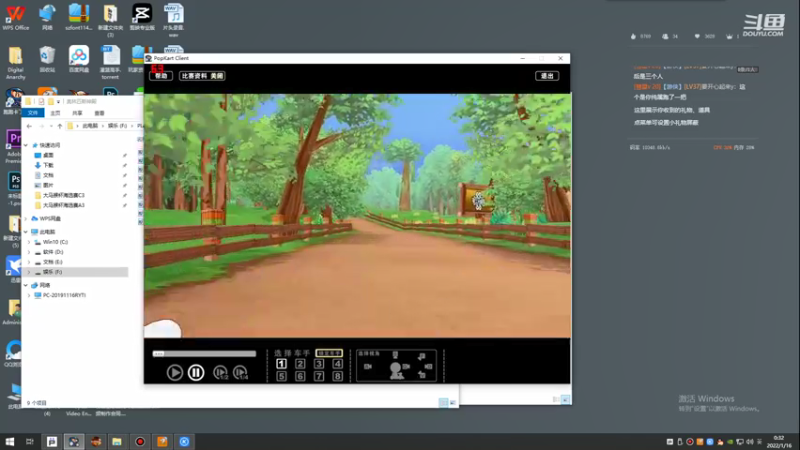Collapse the 此电脑 tree node
The width and height of the screenshot is (800, 450).
coord(26,232)
